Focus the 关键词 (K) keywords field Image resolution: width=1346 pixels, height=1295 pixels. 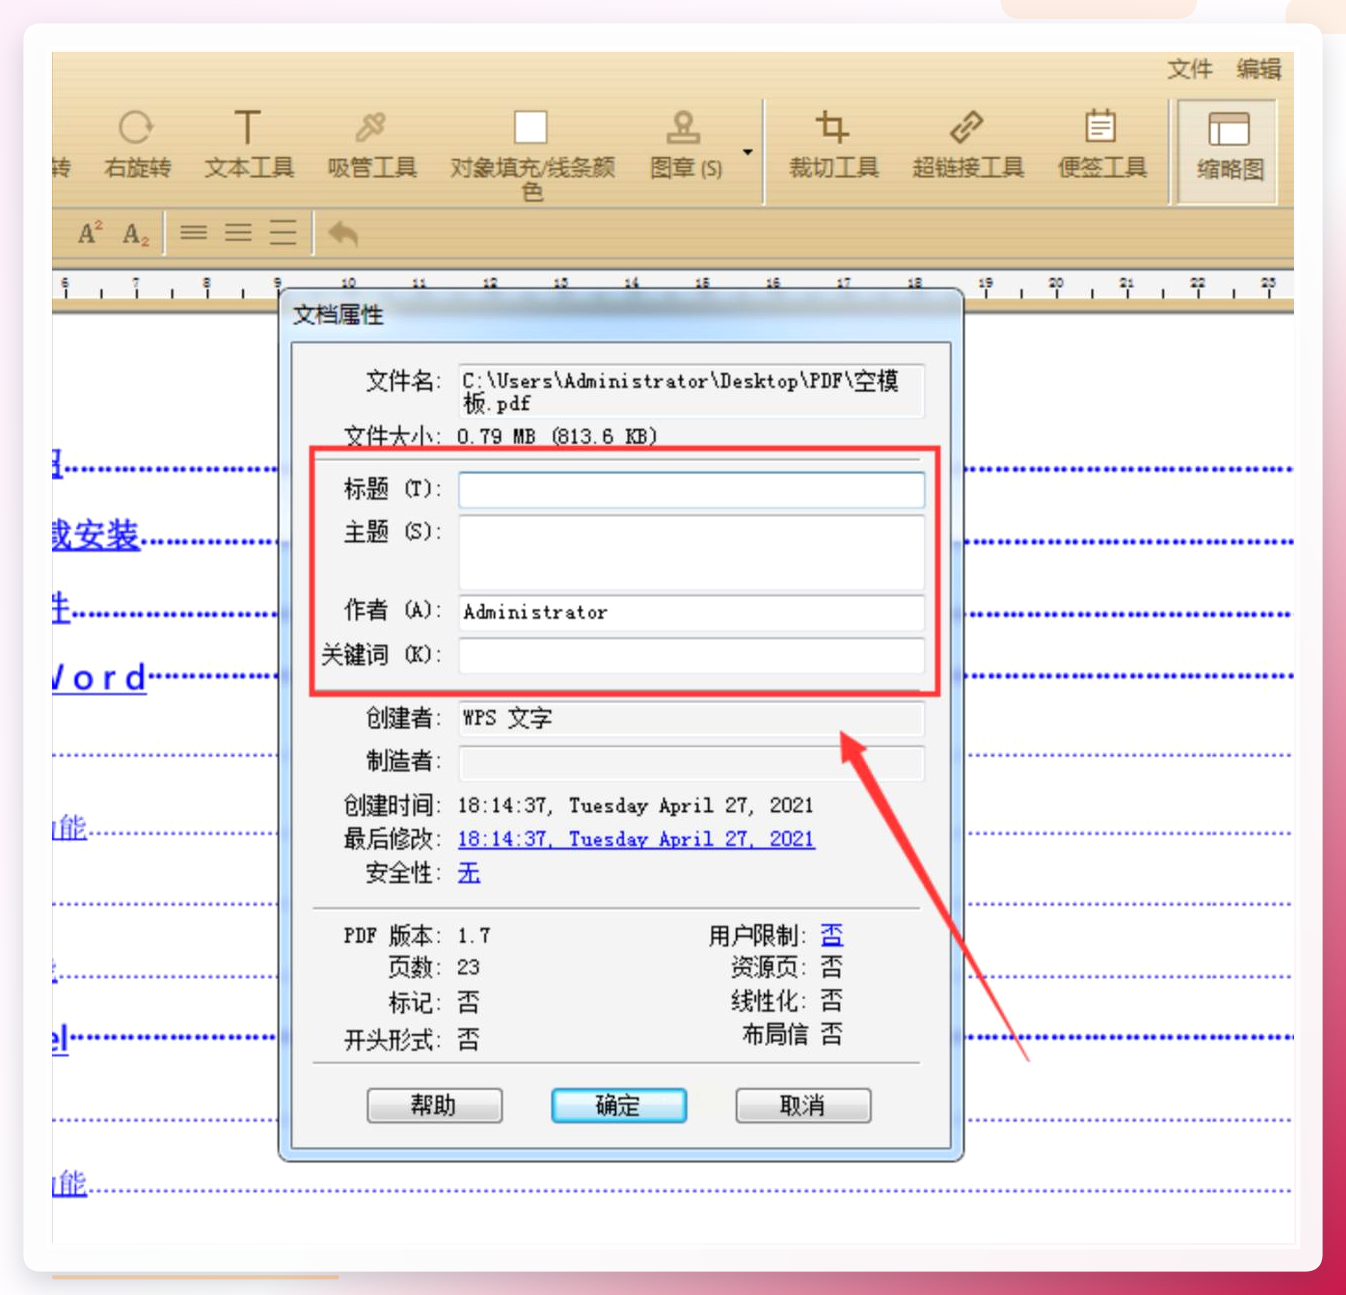(691, 655)
